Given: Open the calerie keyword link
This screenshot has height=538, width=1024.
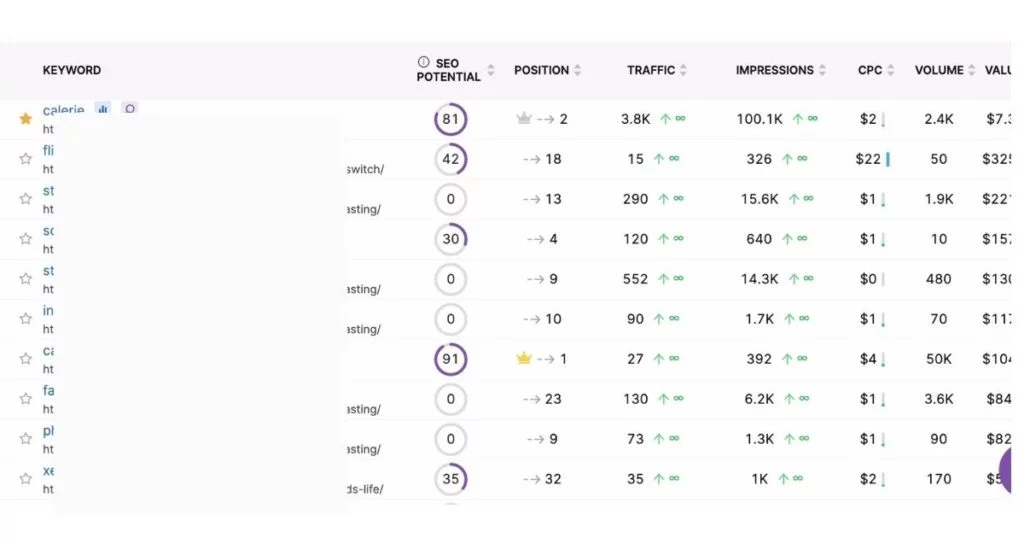Looking at the screenshot, I should [x=63, y=110].
